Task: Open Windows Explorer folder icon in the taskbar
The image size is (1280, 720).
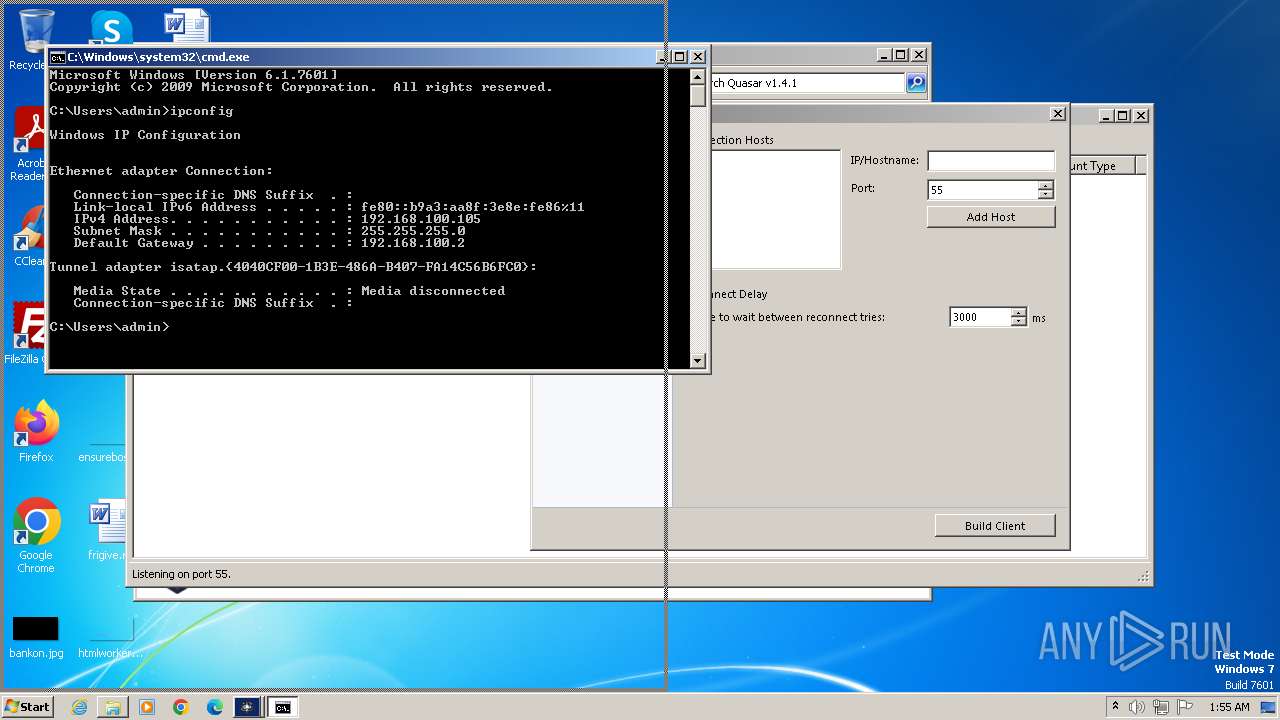Action: point(113,707)
